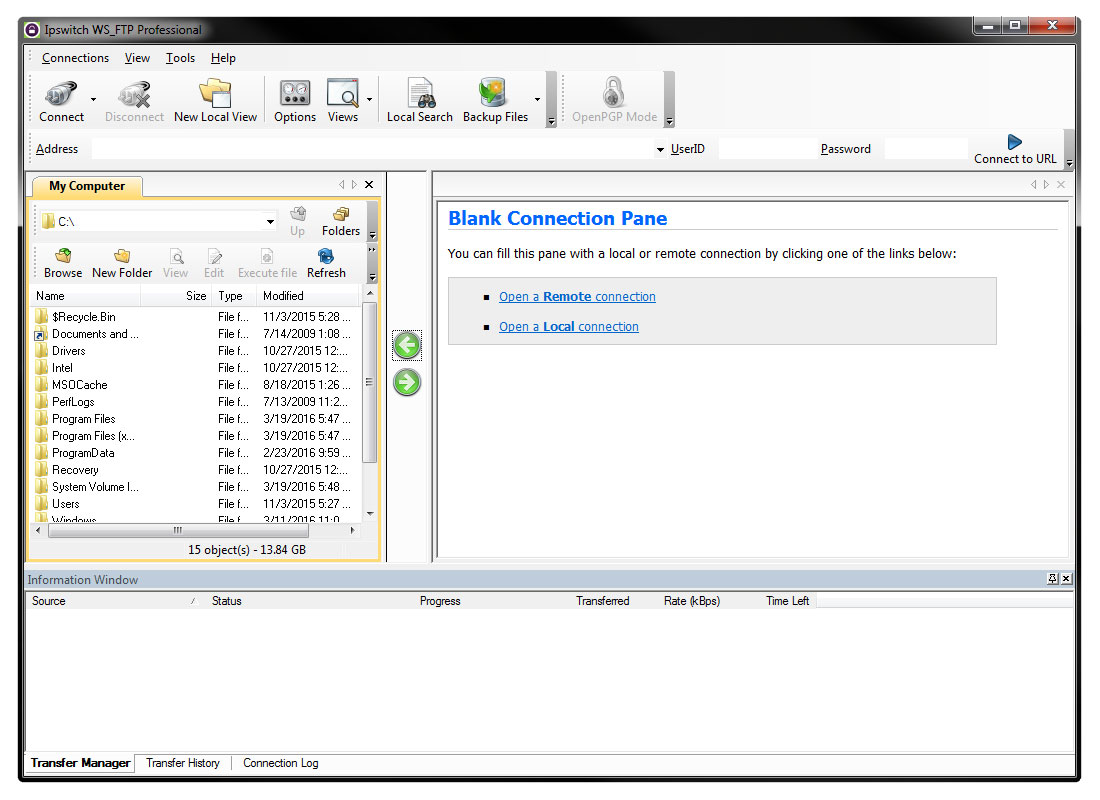This screenshot has height=800, width=1100.
Task: Click the Browse icon
Action: [63, 264]
